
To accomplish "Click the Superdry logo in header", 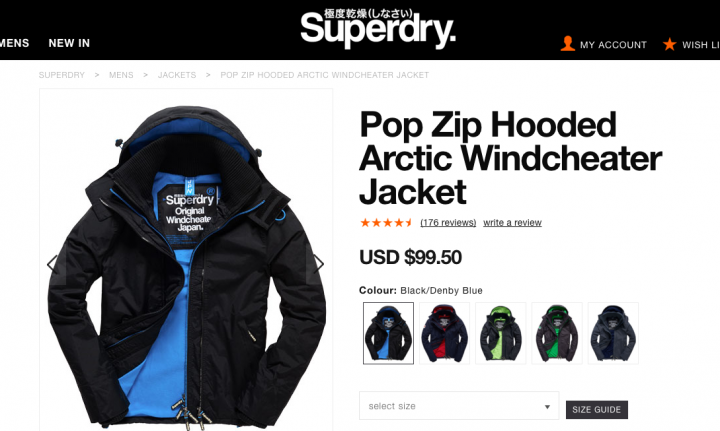I will 378,28.
